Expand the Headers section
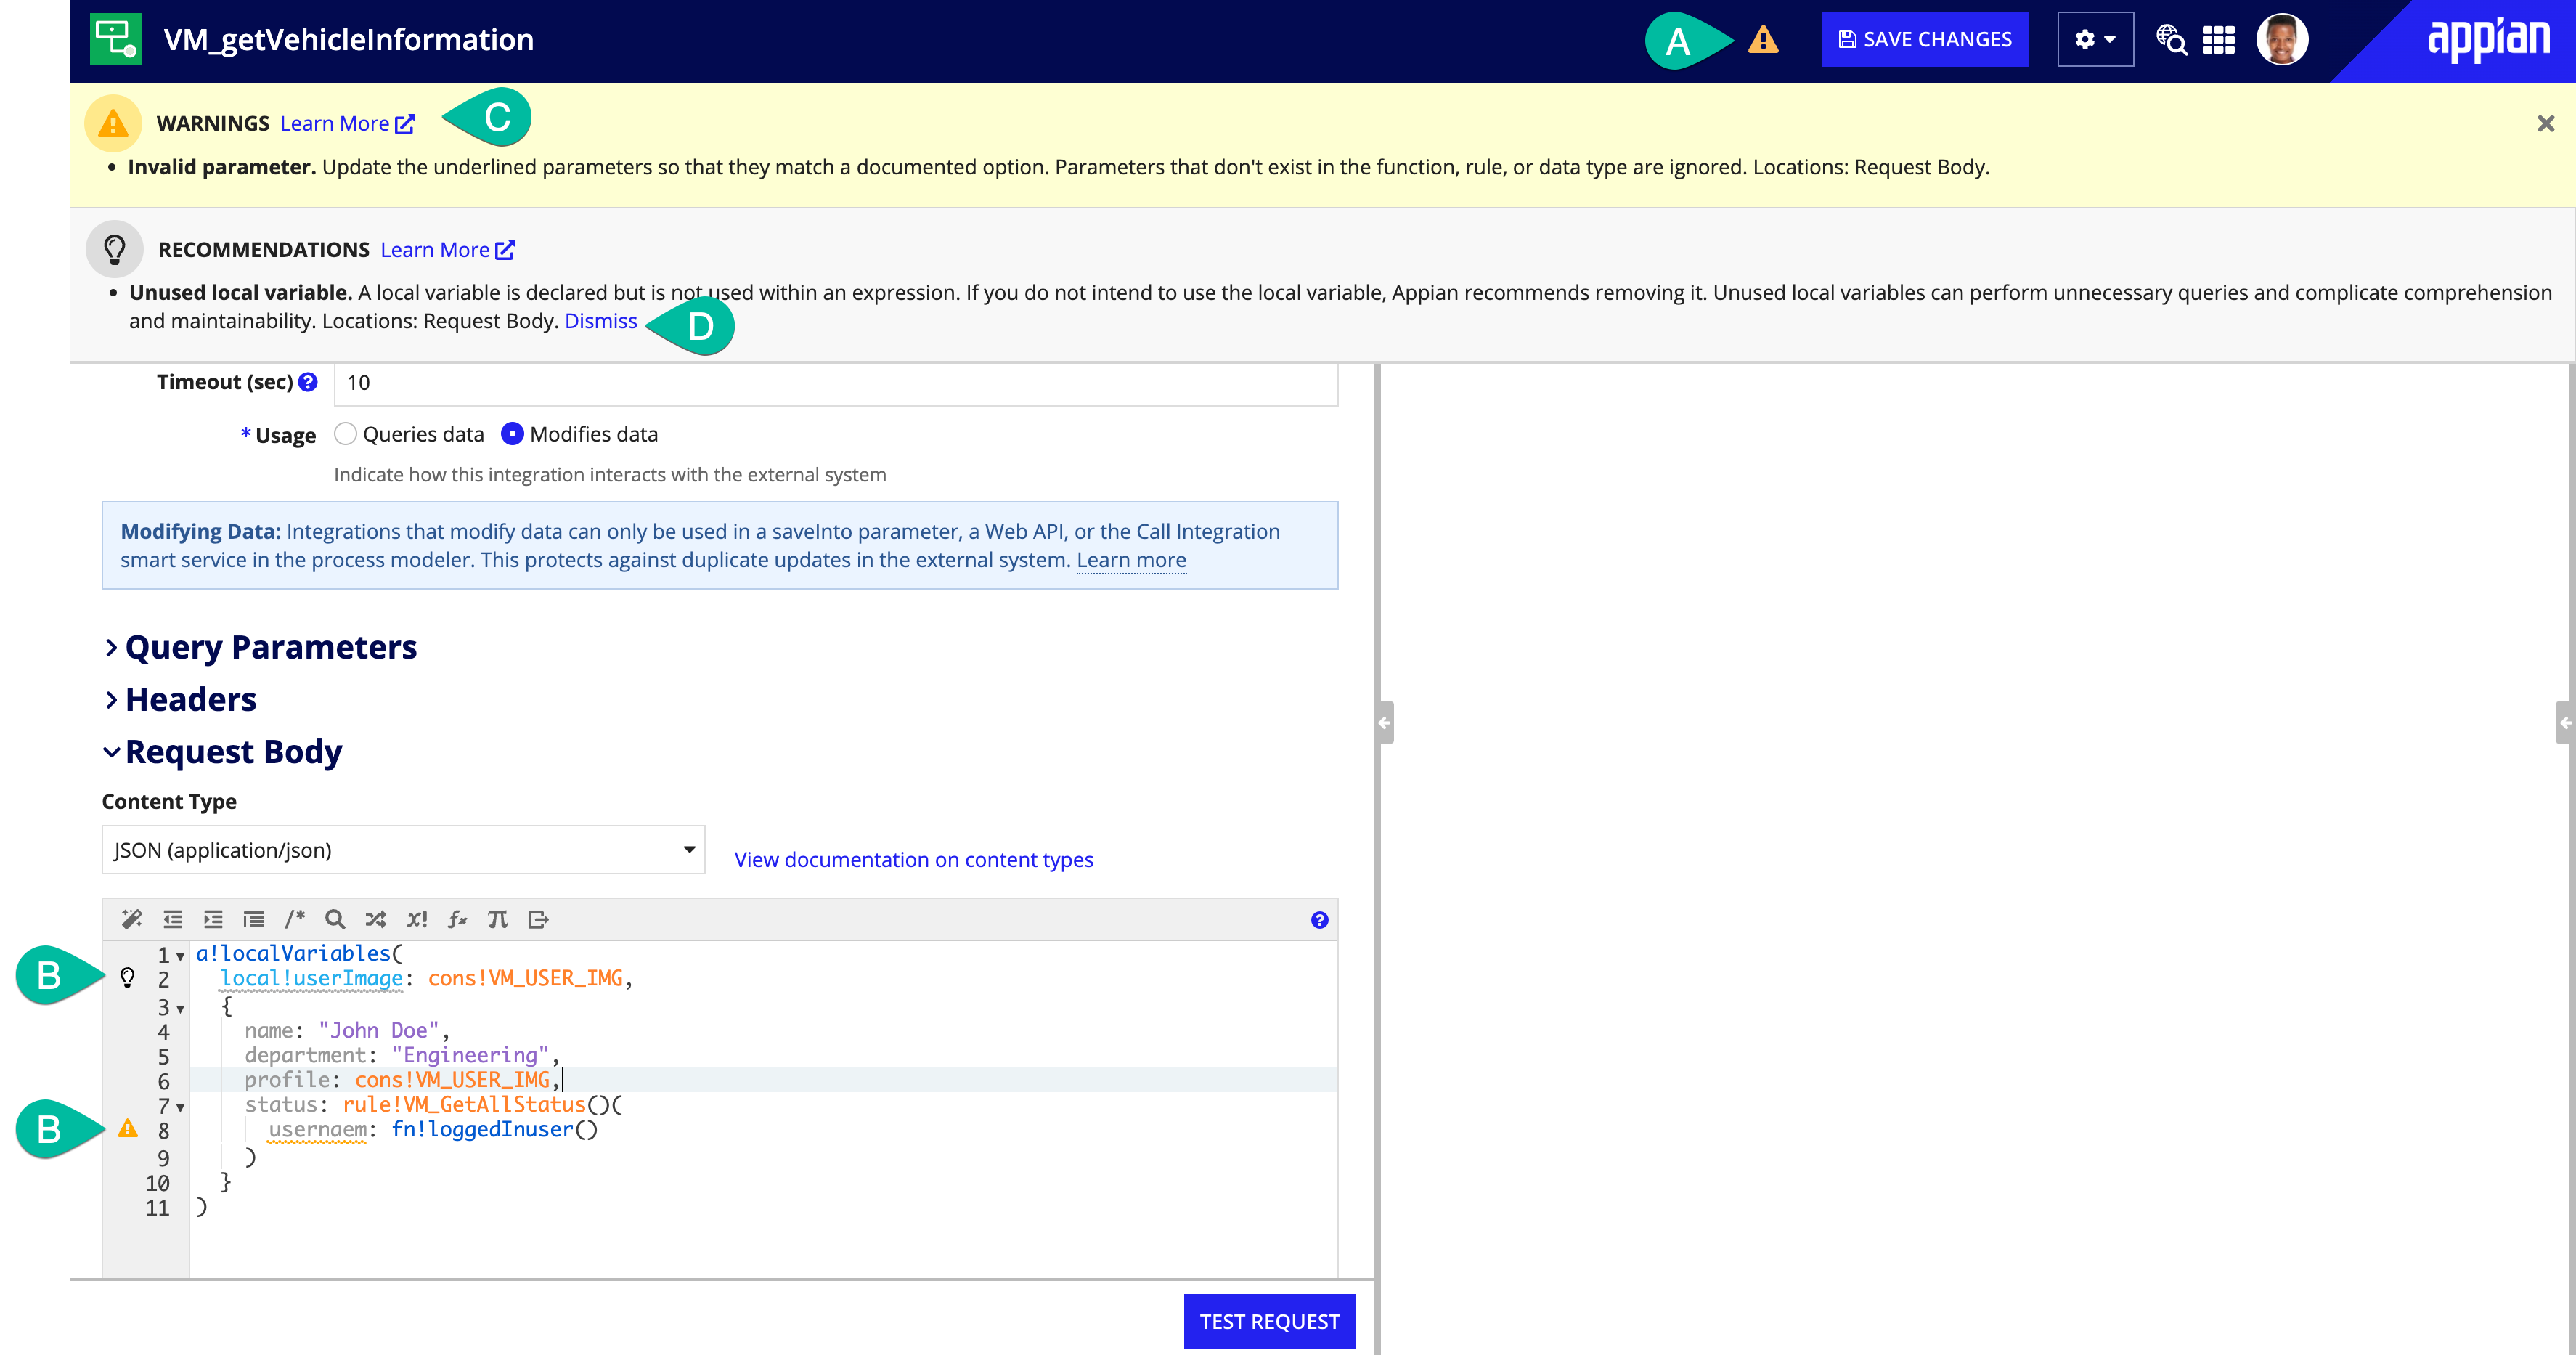2576x1355 pixels. point(191,699)
